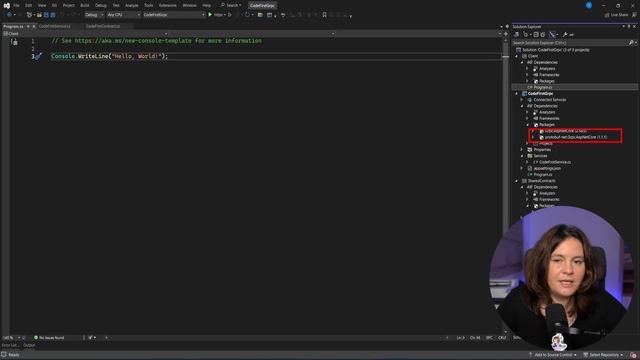Expand the Connected Services node
Screen dimensions: 640x360
click(522, 100)
